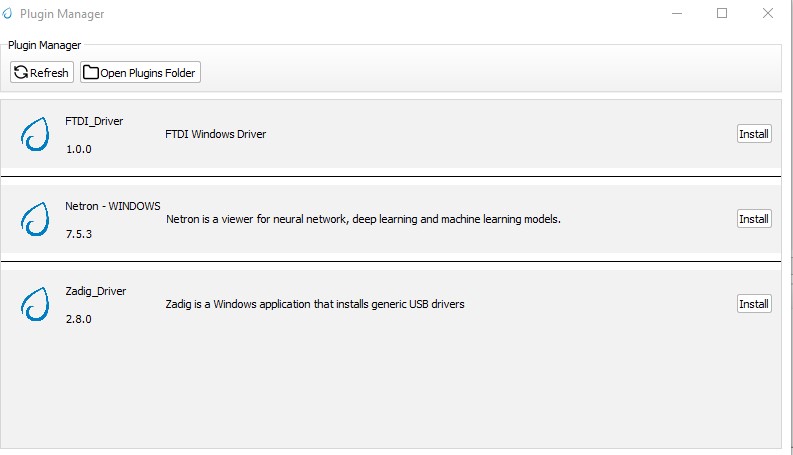This screenshot has height=455, width=793.
Task: Click the Refresh arrows icon
Action: coord(21,72)
